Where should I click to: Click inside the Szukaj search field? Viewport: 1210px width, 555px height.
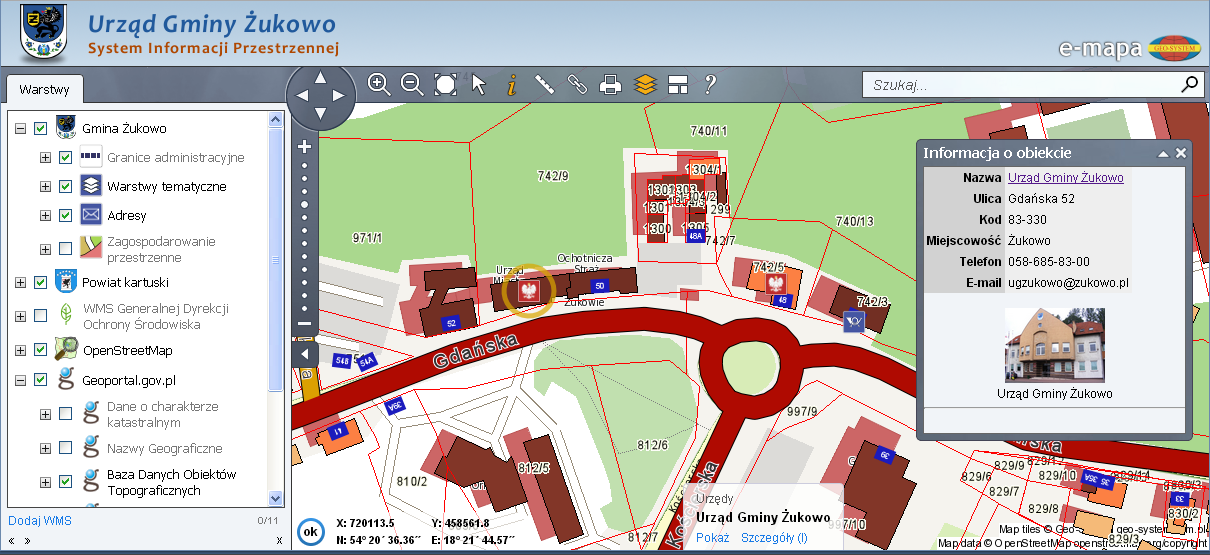1020,84
